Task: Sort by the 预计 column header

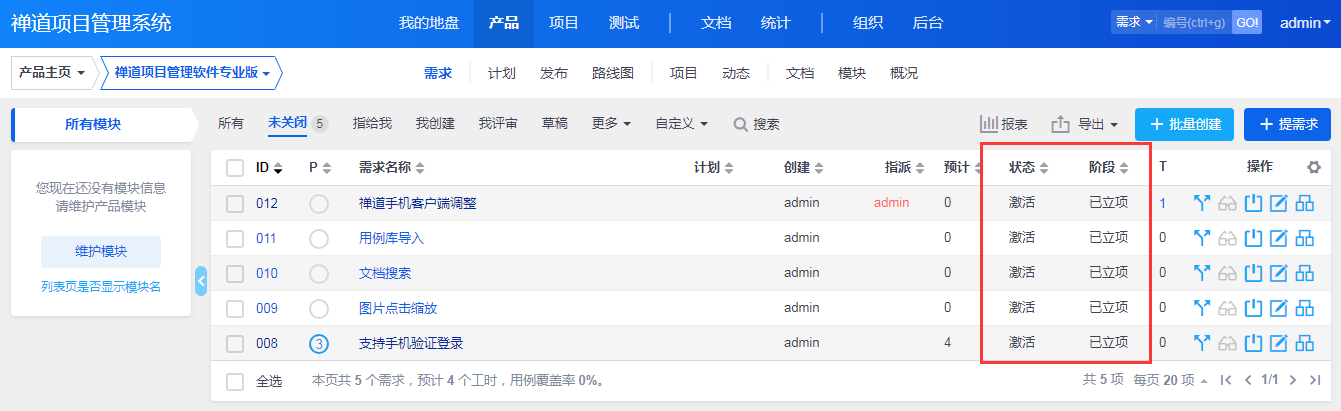Action: 963,167
